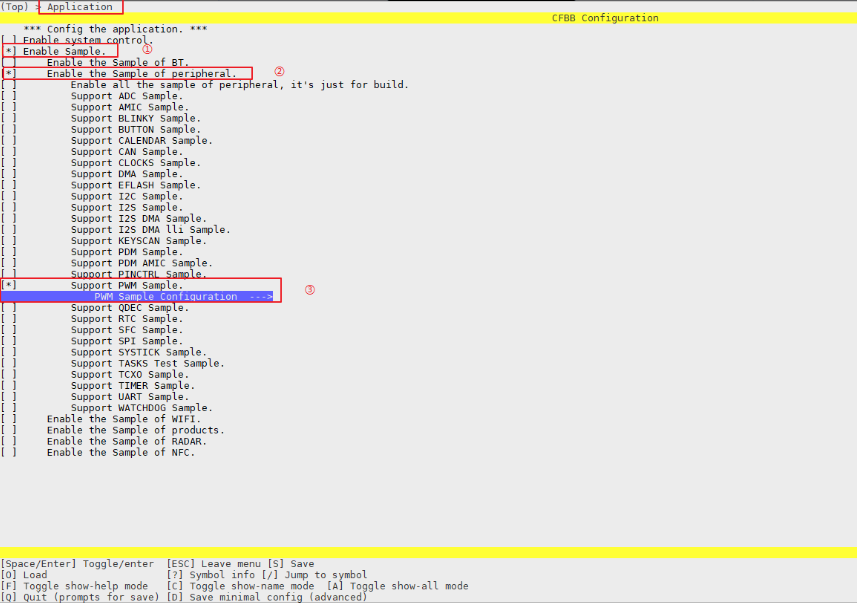Select Support SPI Sample entry
Image resolution: width=857 pixels, height=603 pixels.
(x=126, y=341)
